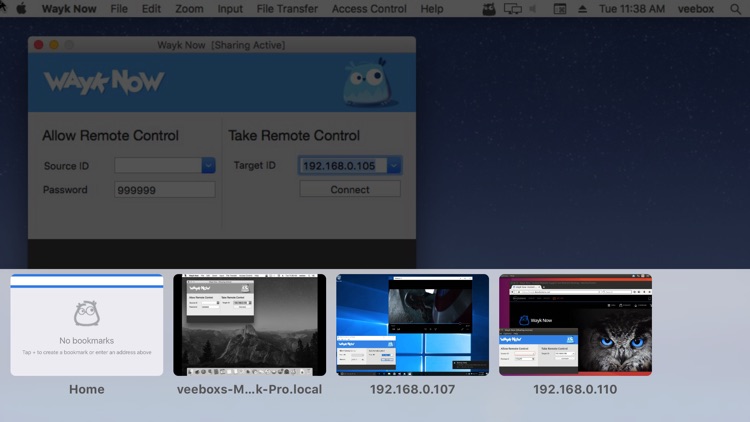This screenshot has height=422, width=750.
Task: Open the Access Control menu
Action: [x=369, y=9]
